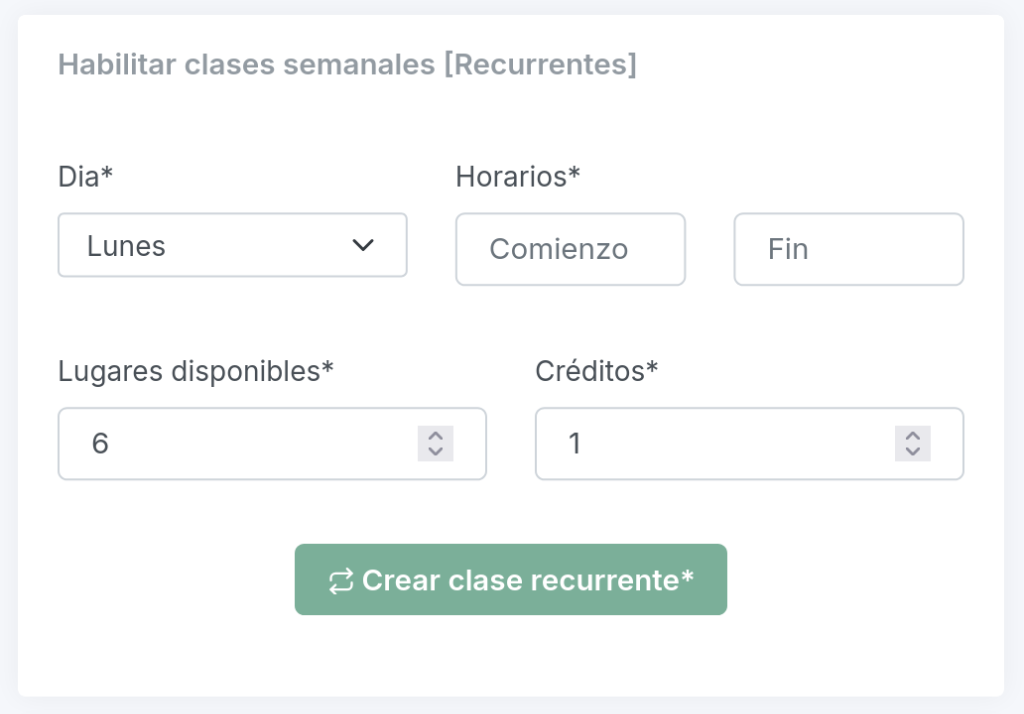Click the Lugares disponibles stepper control
Viewport: 1024px width, 714px height.
pos(435,444)
